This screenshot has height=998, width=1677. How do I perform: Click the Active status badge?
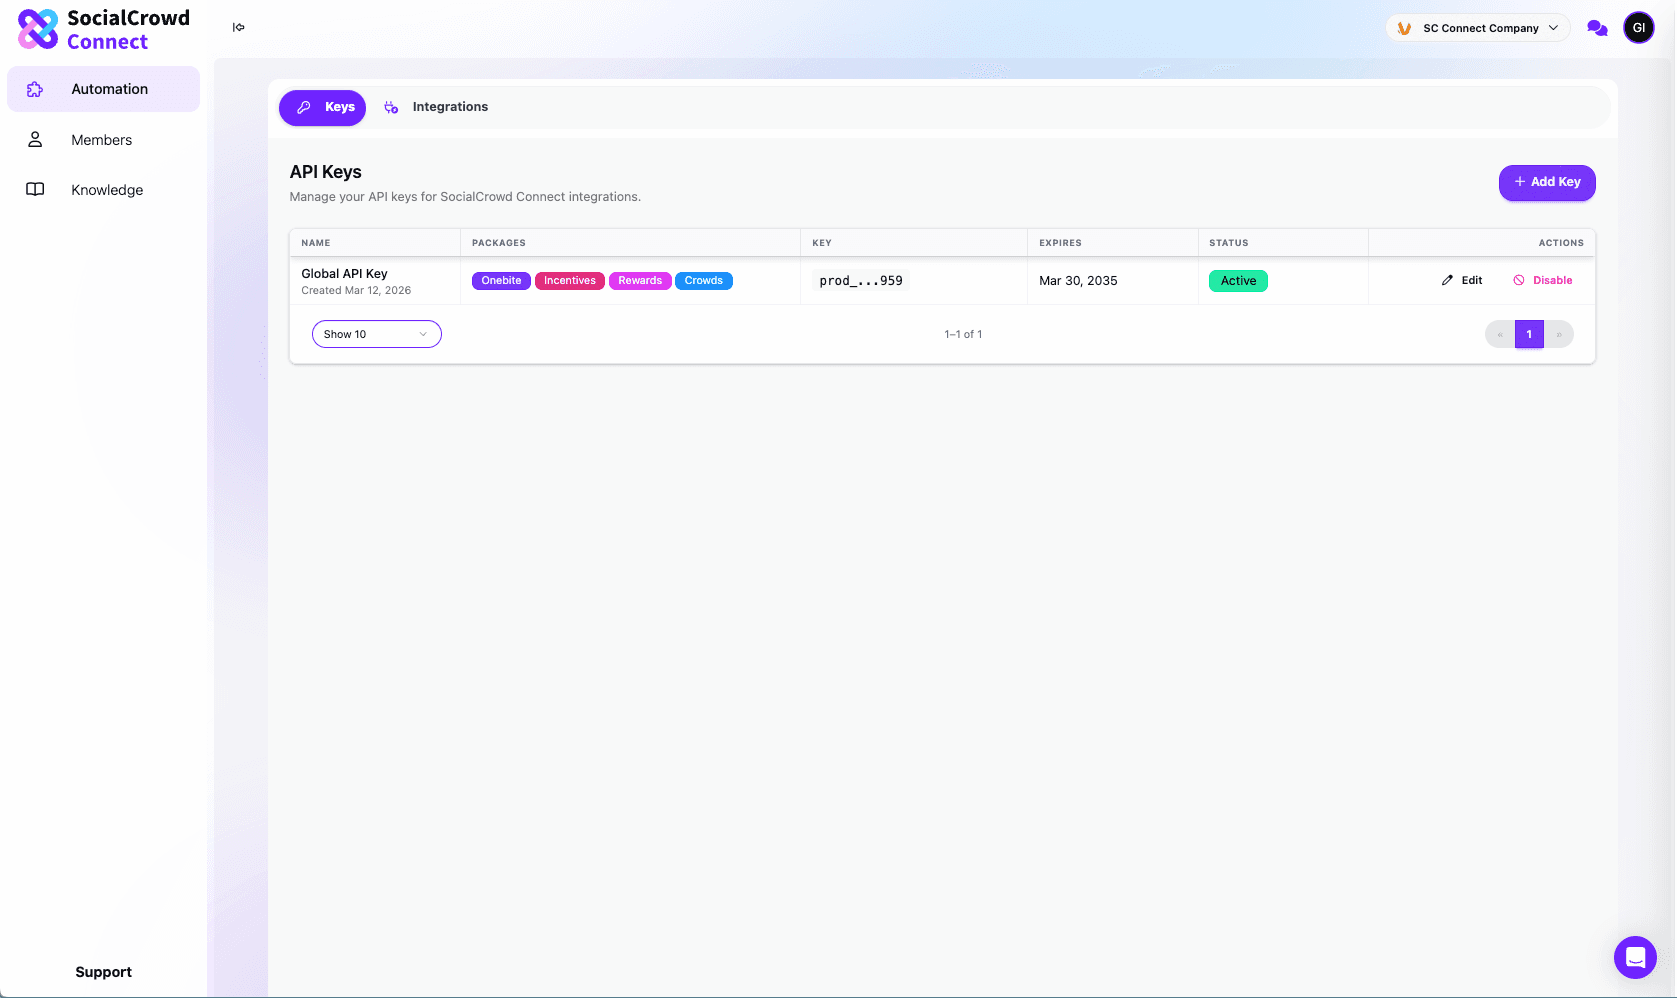click(1238, 281)
